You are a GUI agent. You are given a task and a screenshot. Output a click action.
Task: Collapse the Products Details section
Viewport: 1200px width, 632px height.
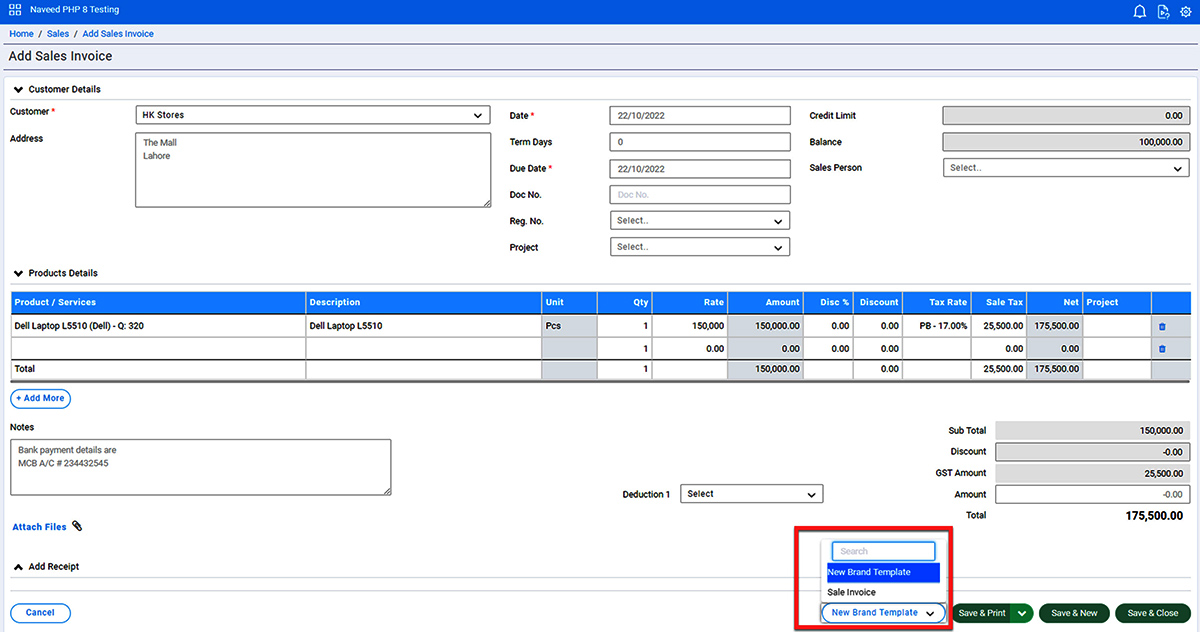[x=18, y=273]
